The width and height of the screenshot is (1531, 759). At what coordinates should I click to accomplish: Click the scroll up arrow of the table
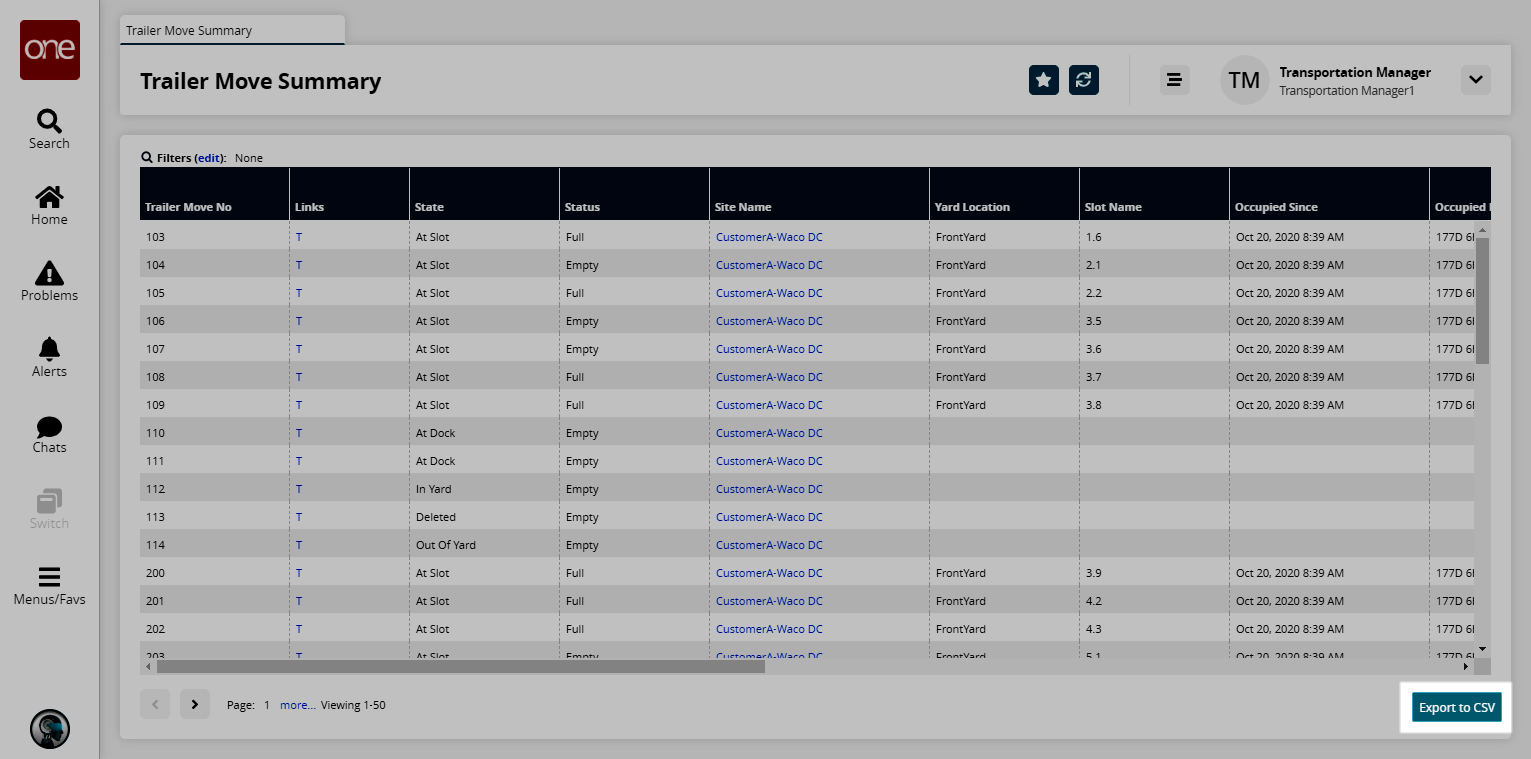1483,228
